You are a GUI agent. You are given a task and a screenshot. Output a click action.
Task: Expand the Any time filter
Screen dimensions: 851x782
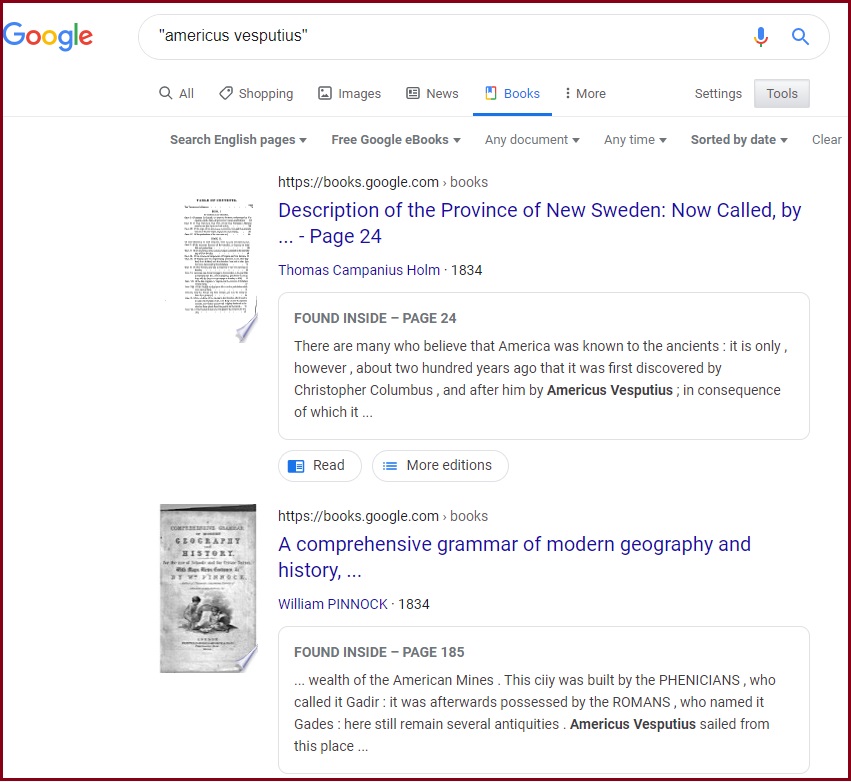[635, 139]
